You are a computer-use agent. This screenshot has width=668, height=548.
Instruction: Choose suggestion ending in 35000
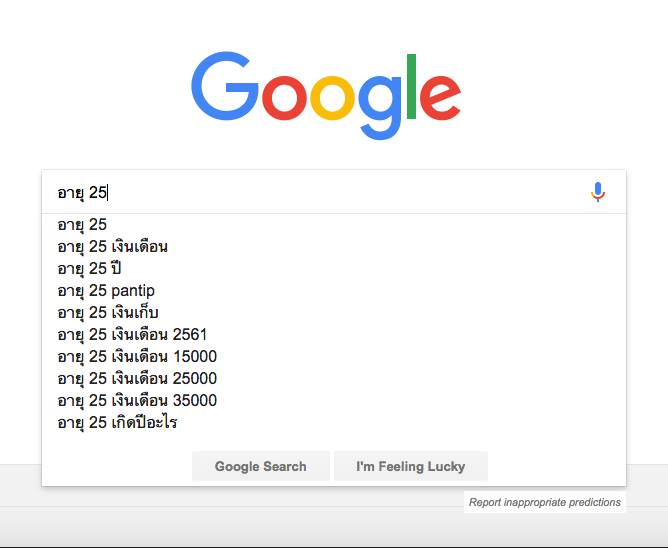tap(137, 401)
